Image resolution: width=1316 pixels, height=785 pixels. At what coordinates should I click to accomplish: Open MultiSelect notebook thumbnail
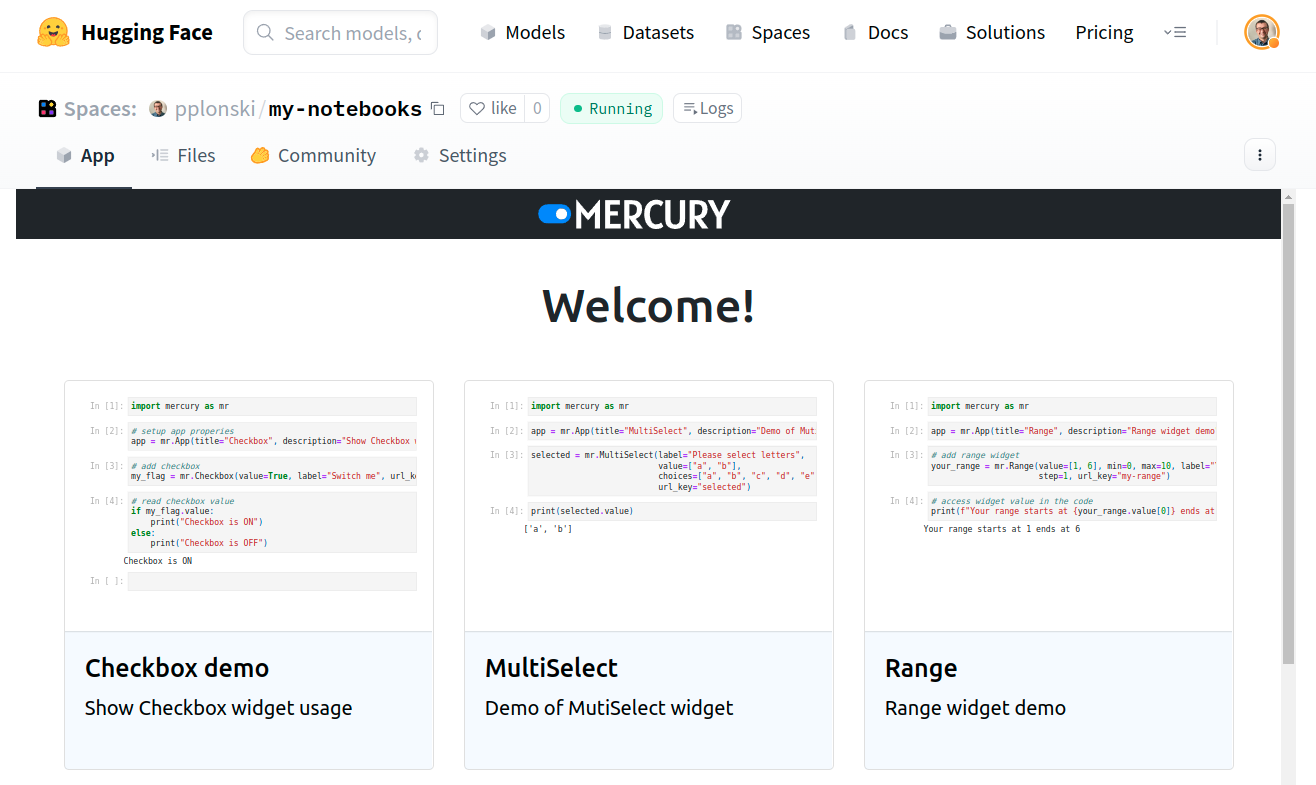pos(649,506)
